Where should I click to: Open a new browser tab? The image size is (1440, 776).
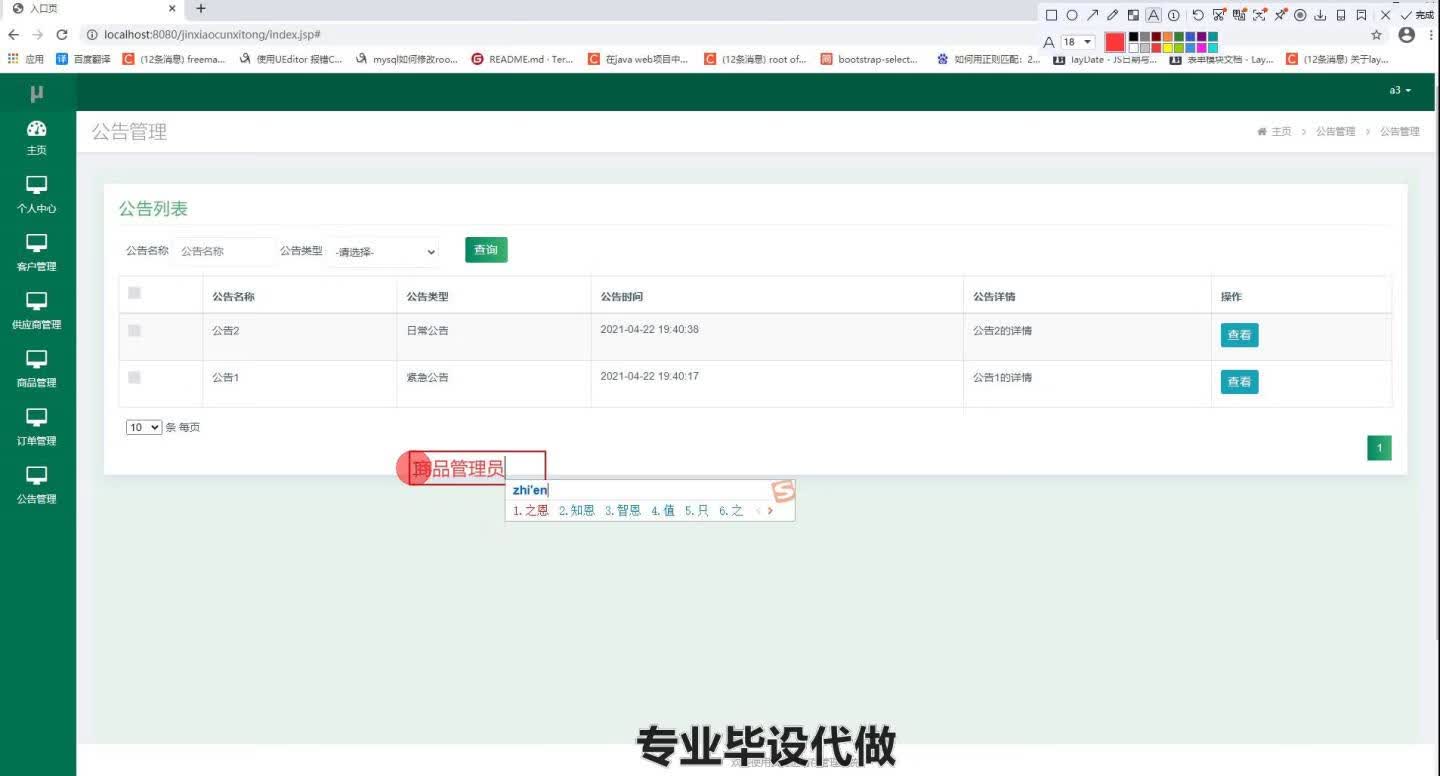200,8
